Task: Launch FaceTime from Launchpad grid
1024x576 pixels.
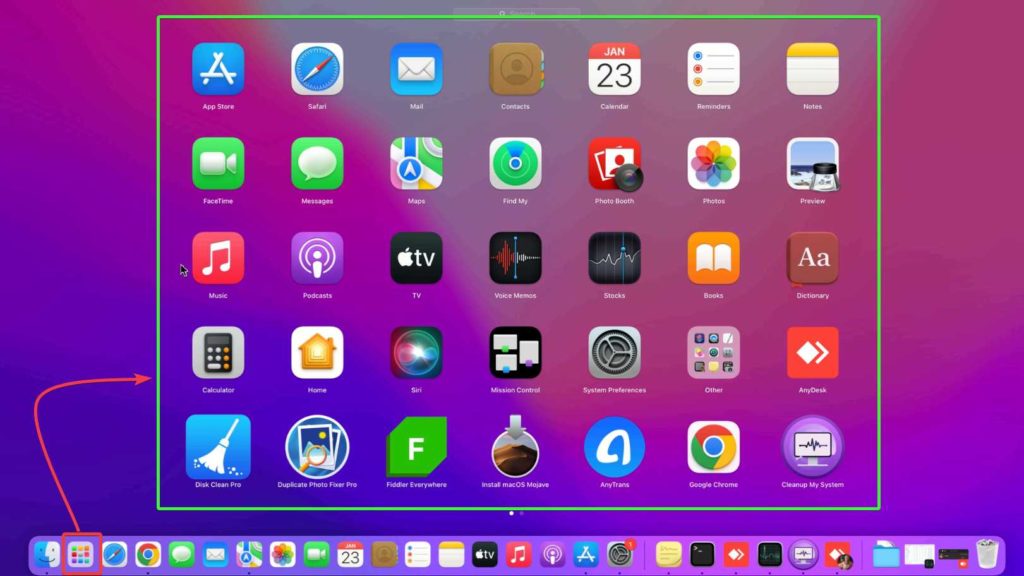Action: click(218, 164)
